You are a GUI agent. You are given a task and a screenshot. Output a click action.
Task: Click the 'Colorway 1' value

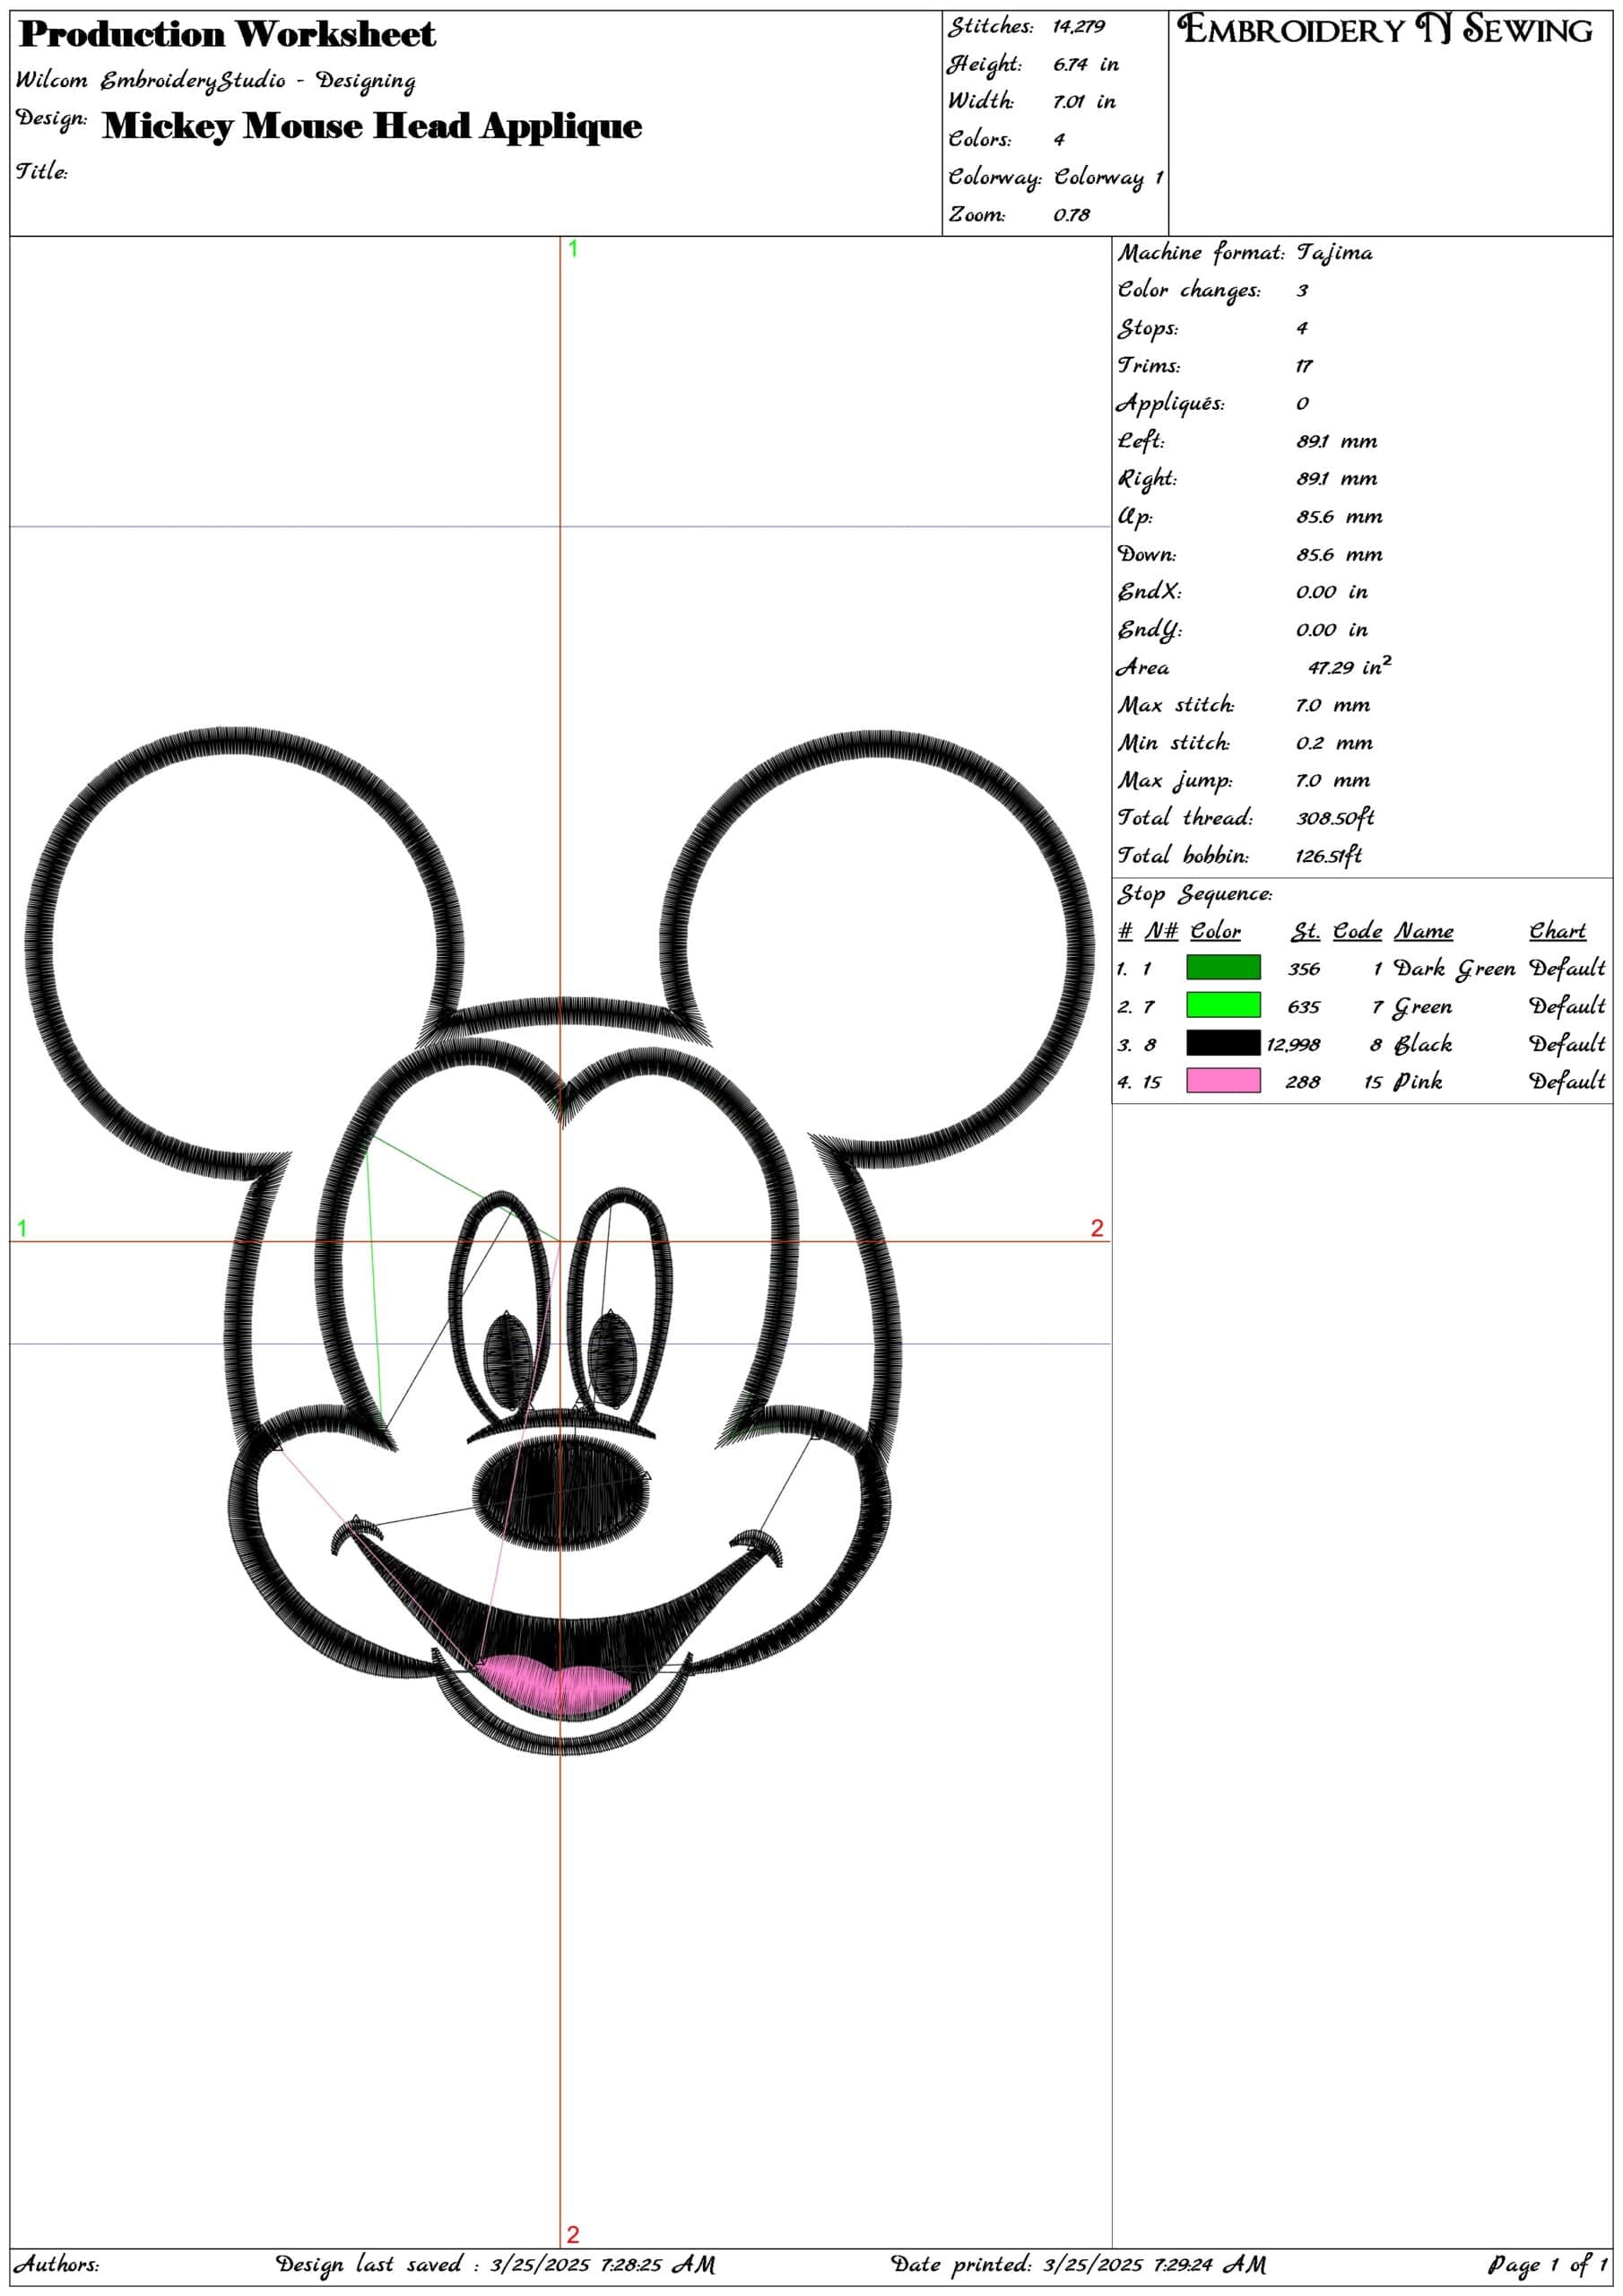coord(1108,178)
